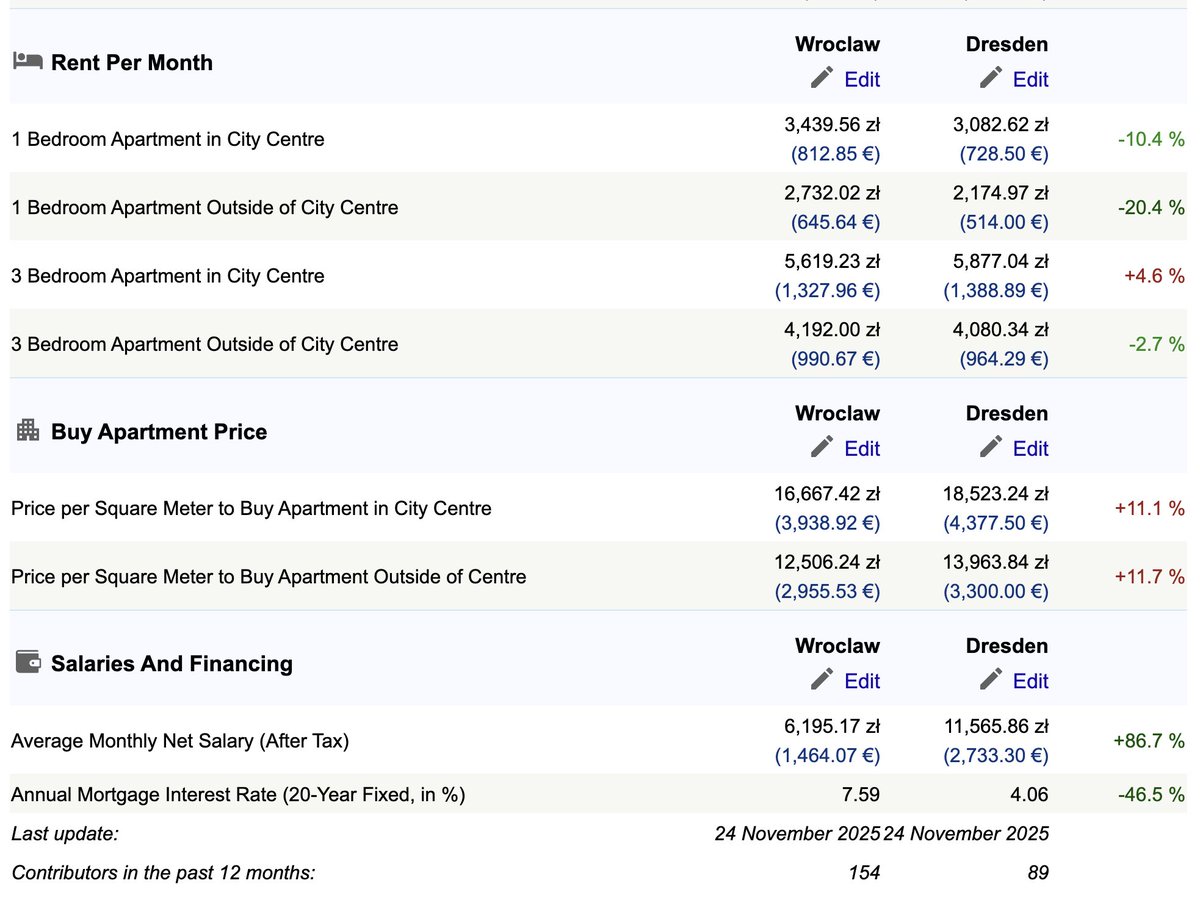Open Edit link for Dresden apartment purchase prices
This screenshot has width=1200, height=908.
pos(1031,449)
